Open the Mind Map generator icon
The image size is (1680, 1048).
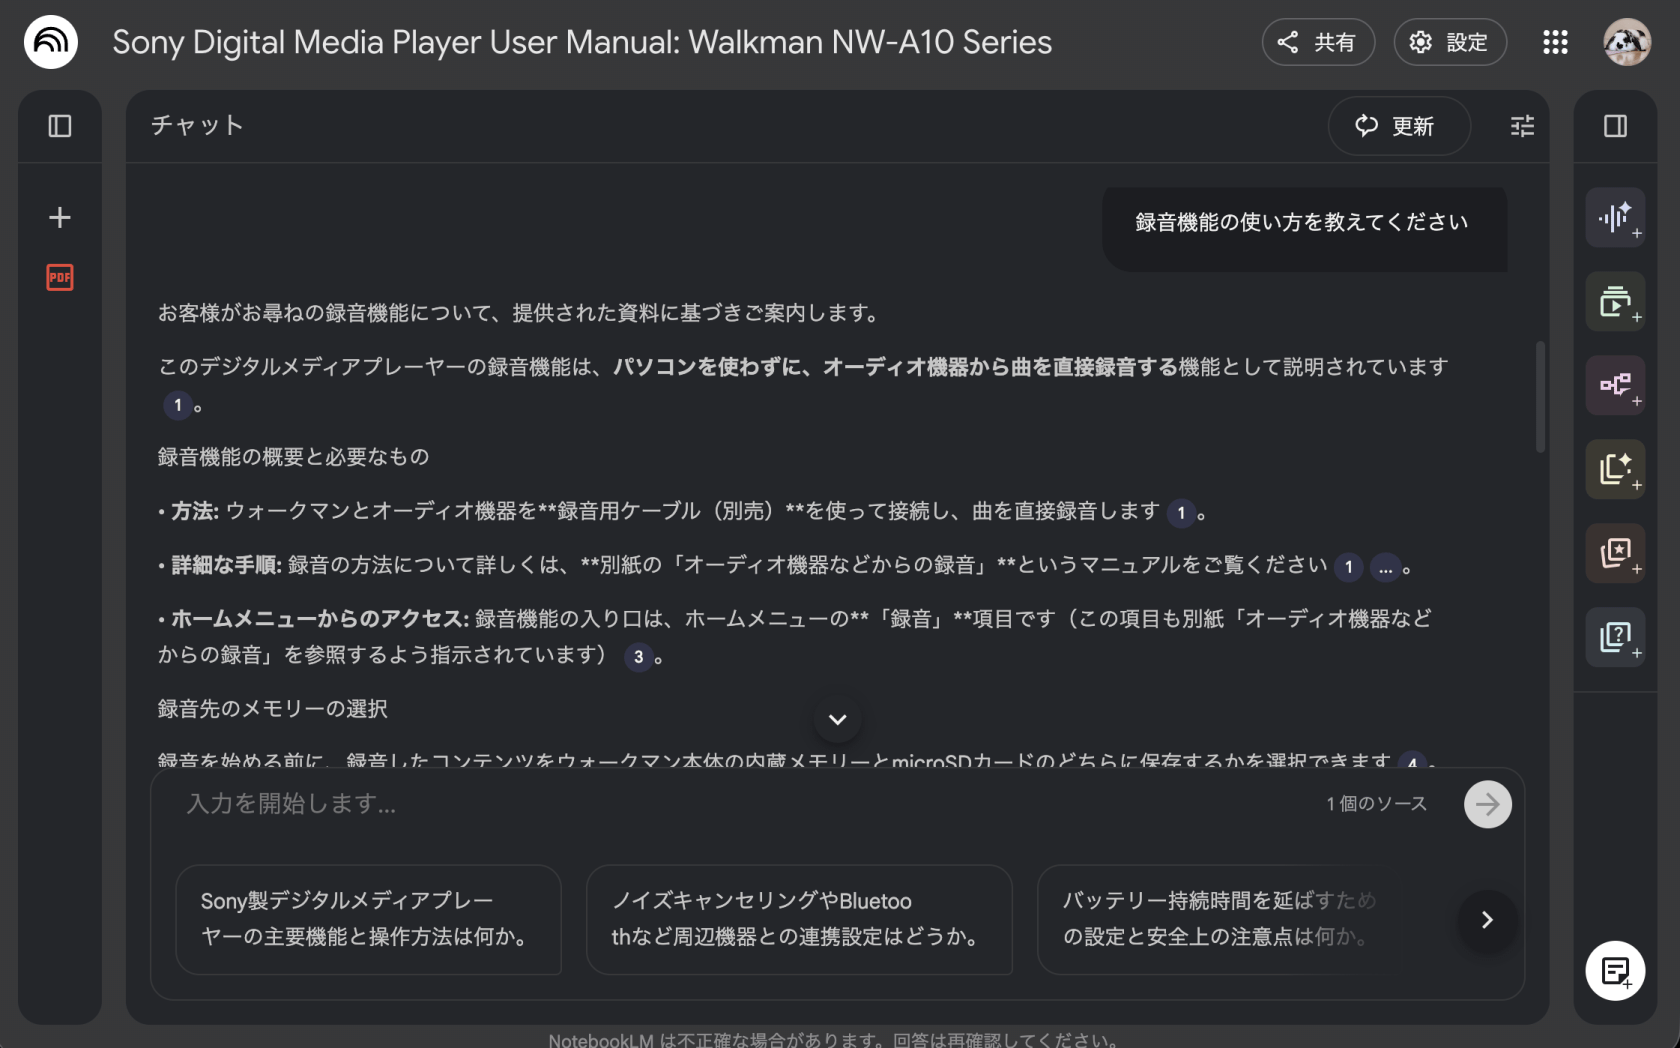[x=1615, y=385]
